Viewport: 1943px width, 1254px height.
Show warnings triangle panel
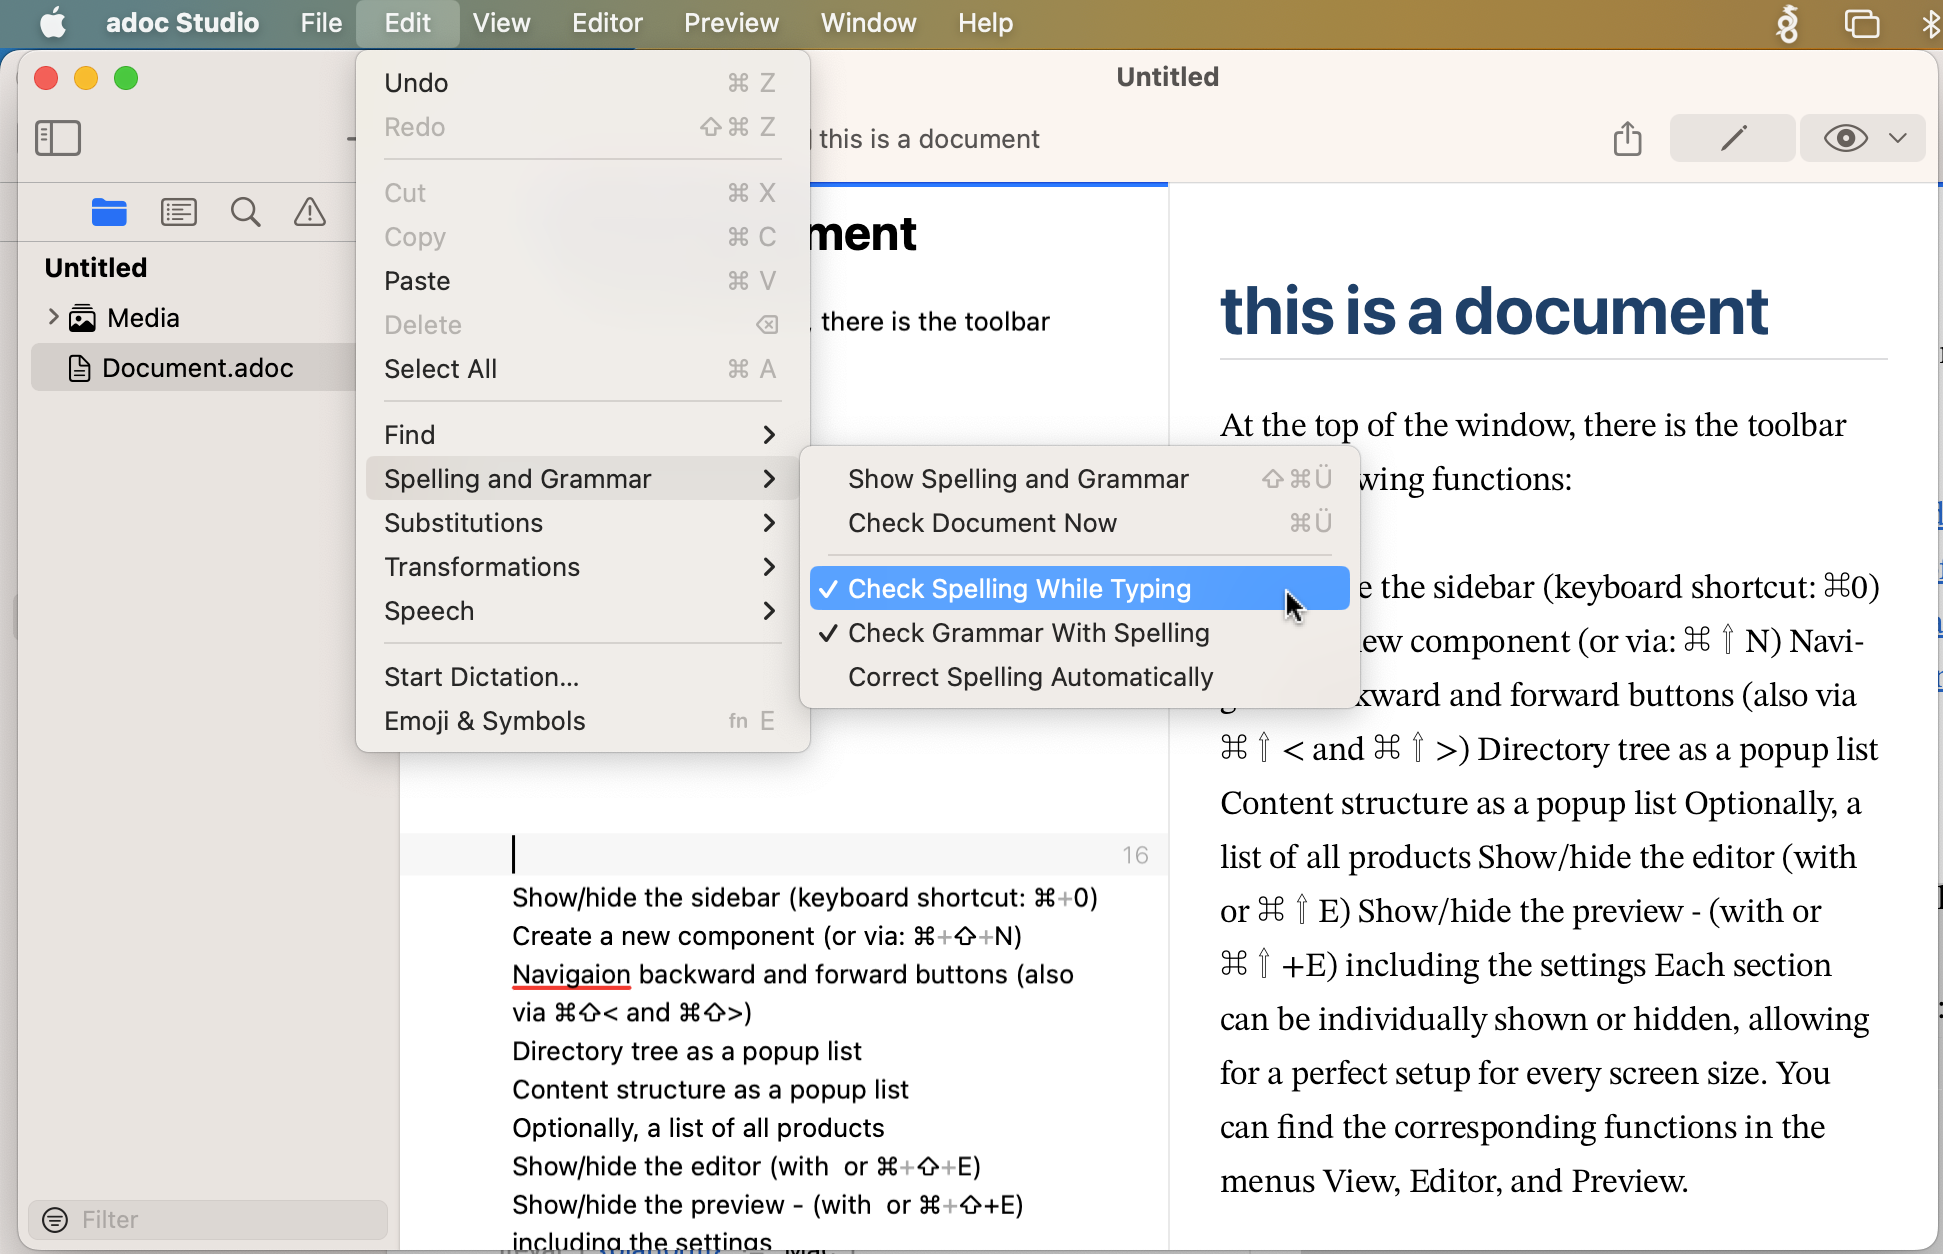click(310, 212)
